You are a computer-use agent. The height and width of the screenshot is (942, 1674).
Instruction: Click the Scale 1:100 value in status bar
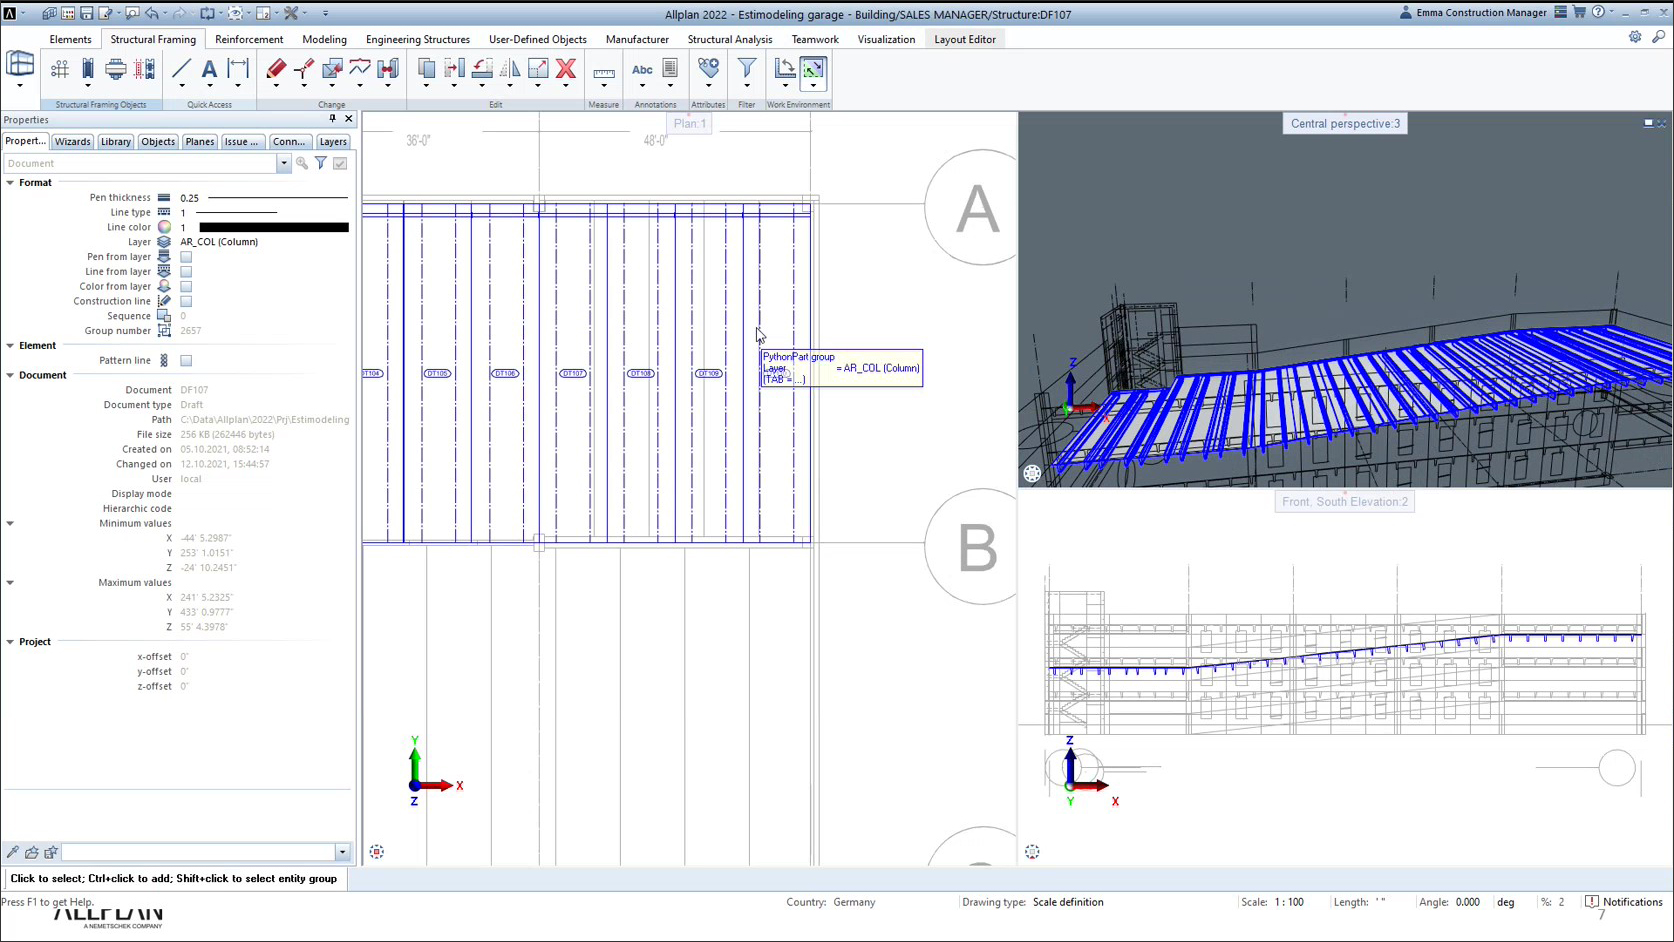tap(1289, 902)
